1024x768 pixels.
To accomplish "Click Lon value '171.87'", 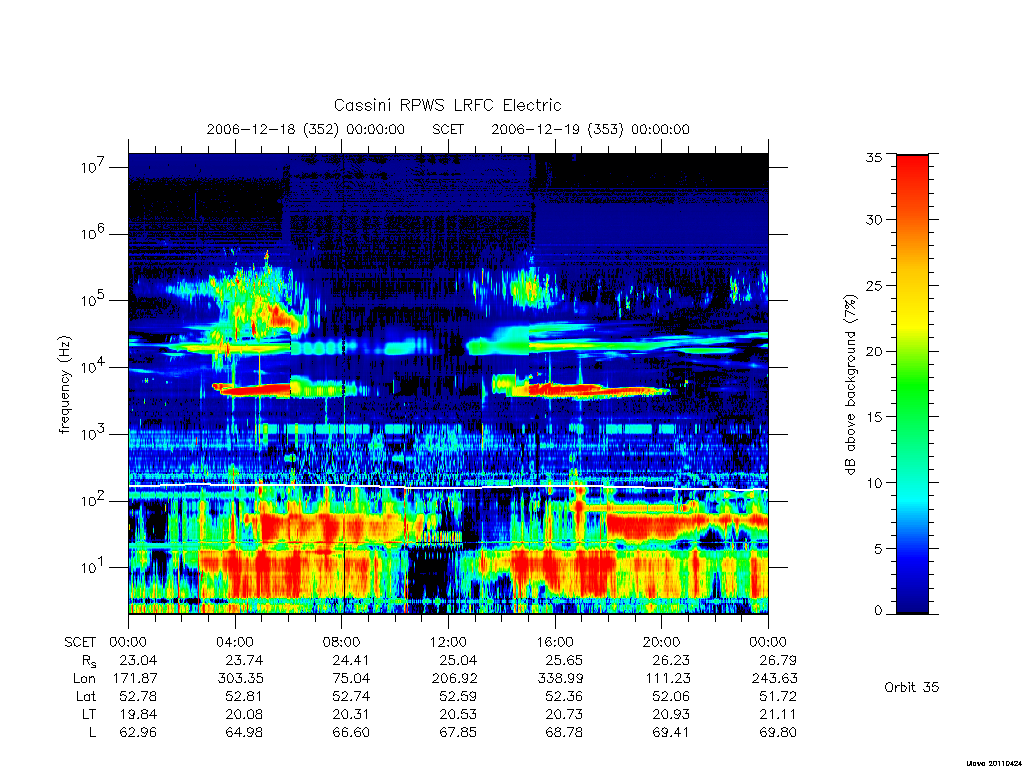I will (135, 679).
